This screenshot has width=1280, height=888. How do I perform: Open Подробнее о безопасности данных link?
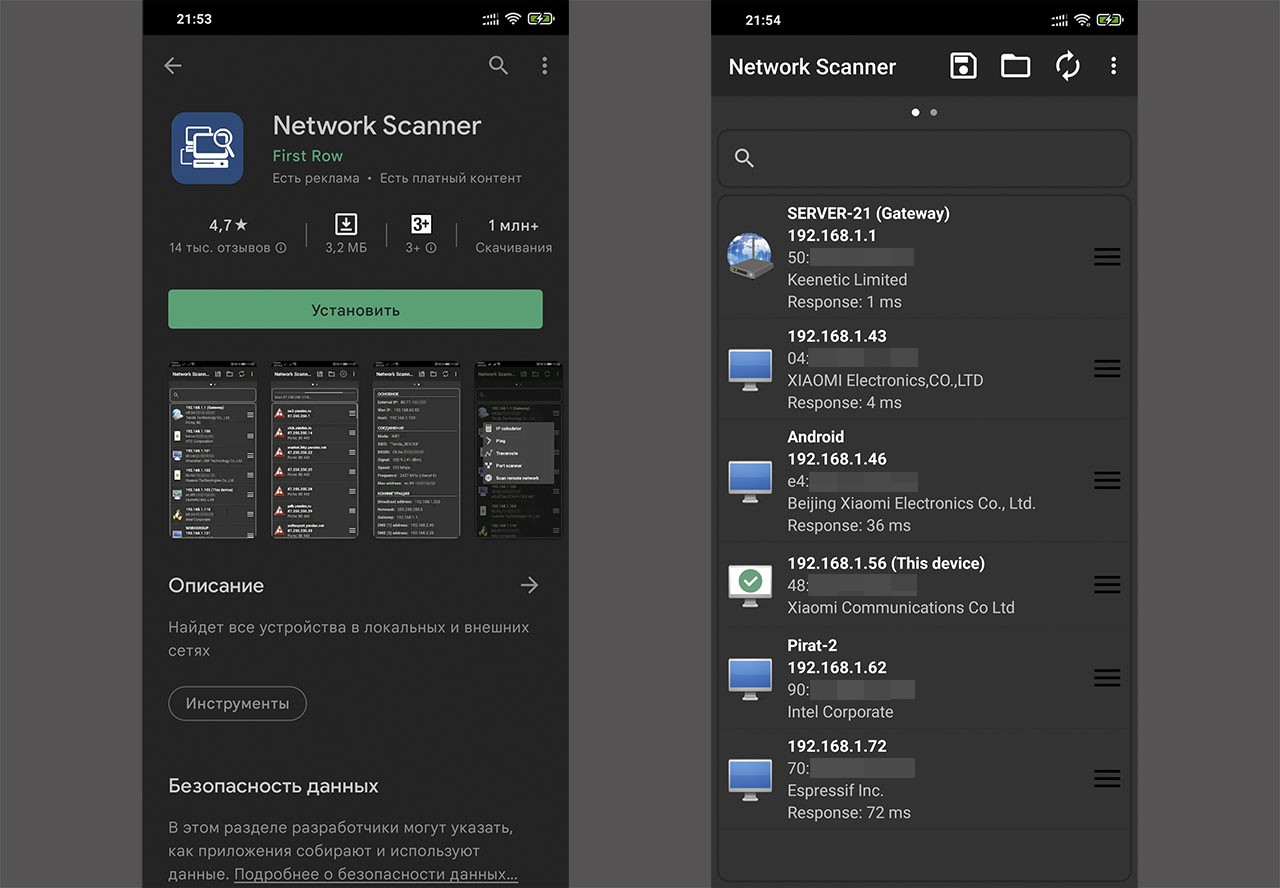click(376, 874)
